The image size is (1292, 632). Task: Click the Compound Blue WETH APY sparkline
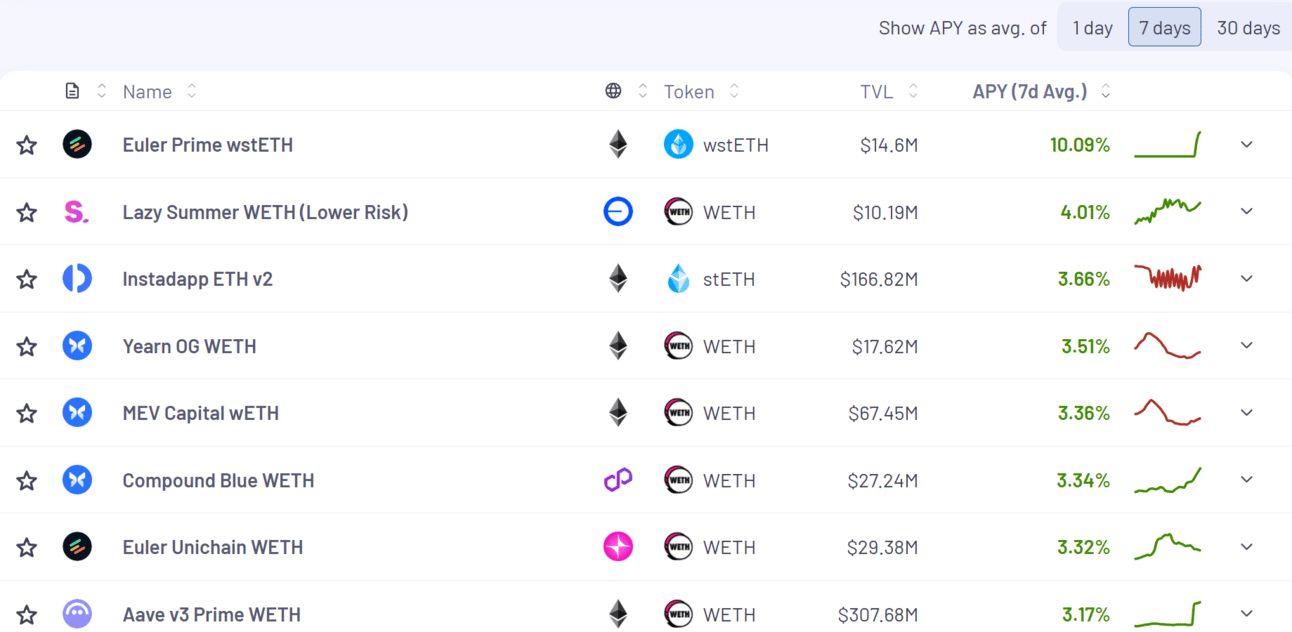1168,480
